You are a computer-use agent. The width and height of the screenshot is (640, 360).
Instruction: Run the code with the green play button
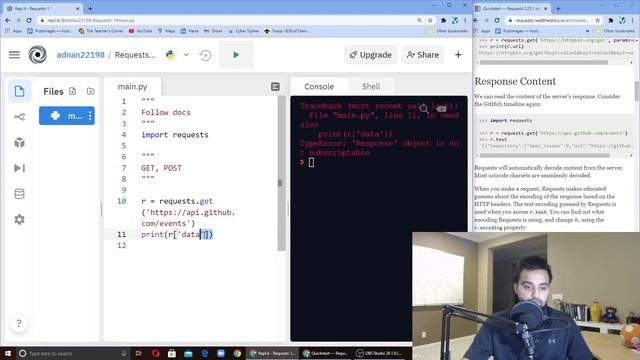point(236,55)
